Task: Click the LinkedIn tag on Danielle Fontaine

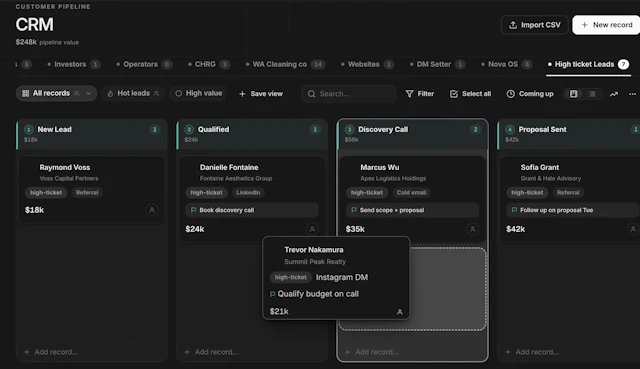Action: (248, 192)
